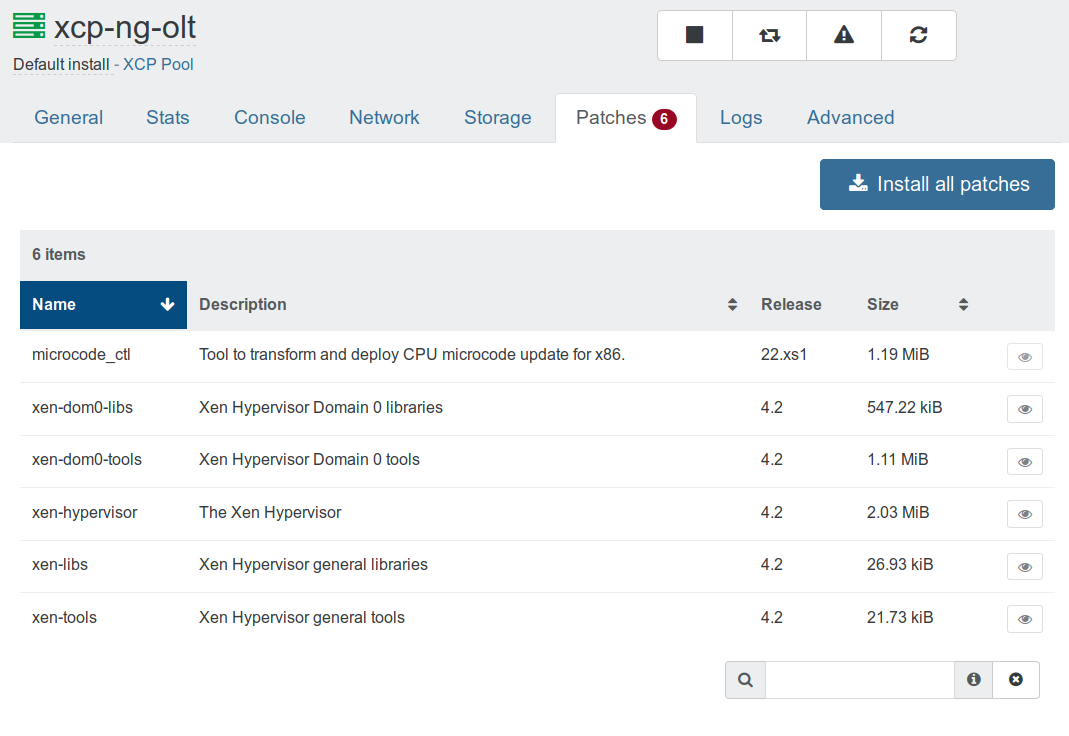1069x736 pixels.
Task: View details of microcode_ctl patch
Action: 1025,357
